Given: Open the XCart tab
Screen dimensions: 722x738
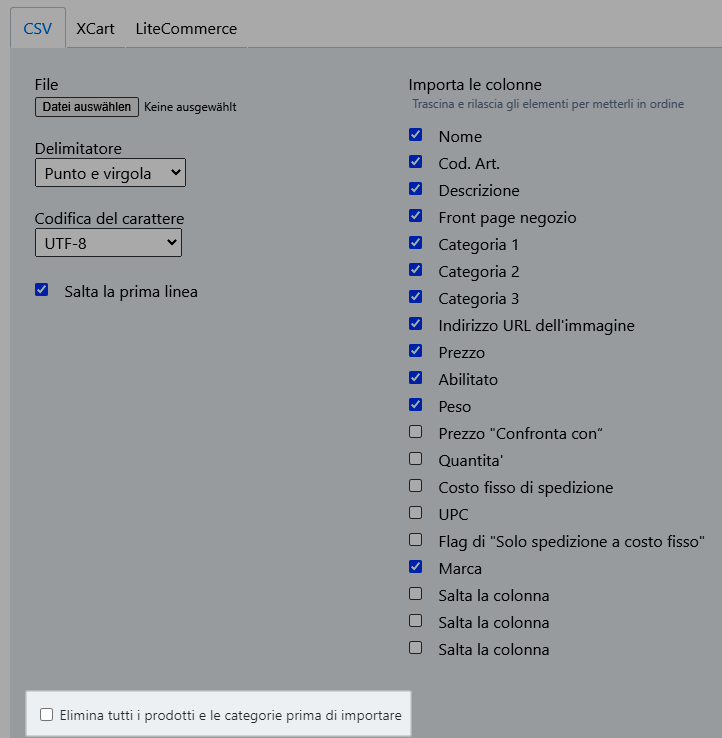Looking at the screenshot, I should (x=95, y=28).
